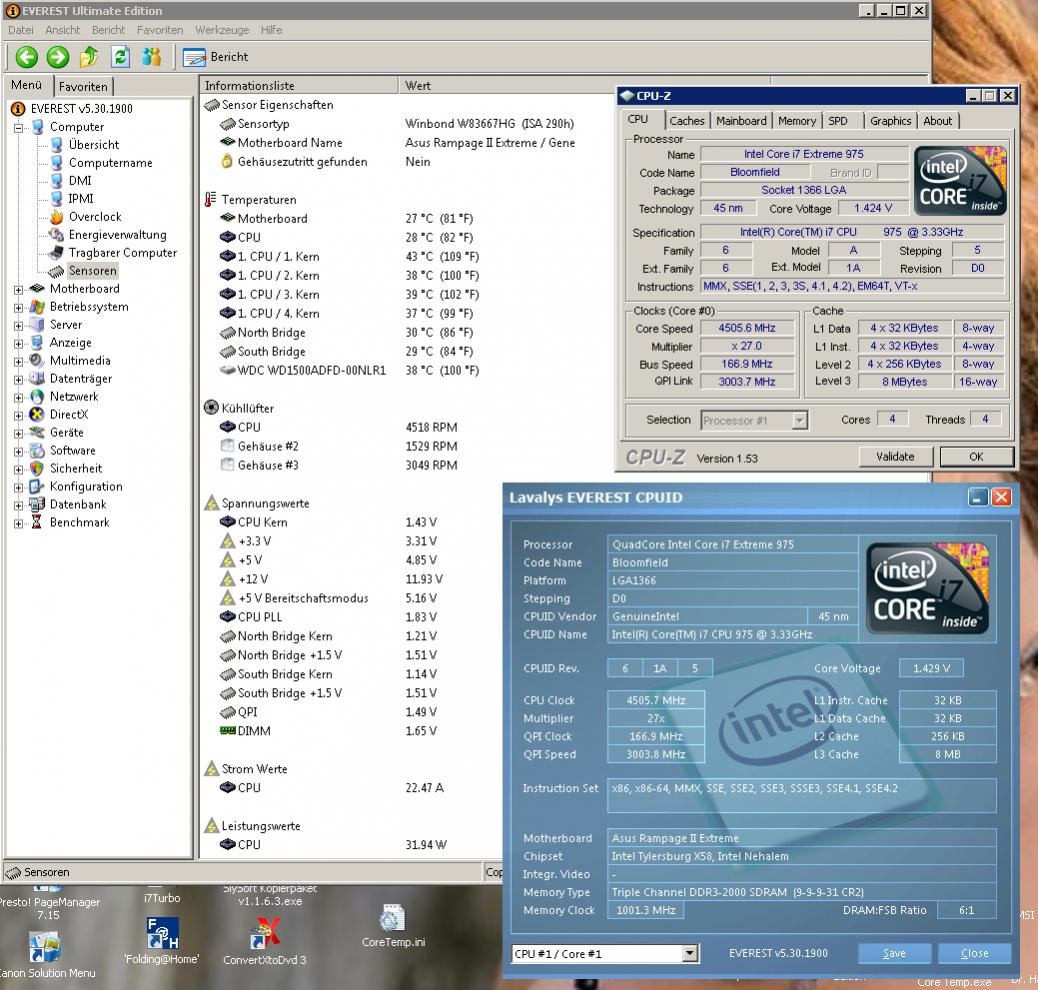Open the Memory tab in CPU-Z
This screenshot has width=1038, height=990.
tap(796, 121)
